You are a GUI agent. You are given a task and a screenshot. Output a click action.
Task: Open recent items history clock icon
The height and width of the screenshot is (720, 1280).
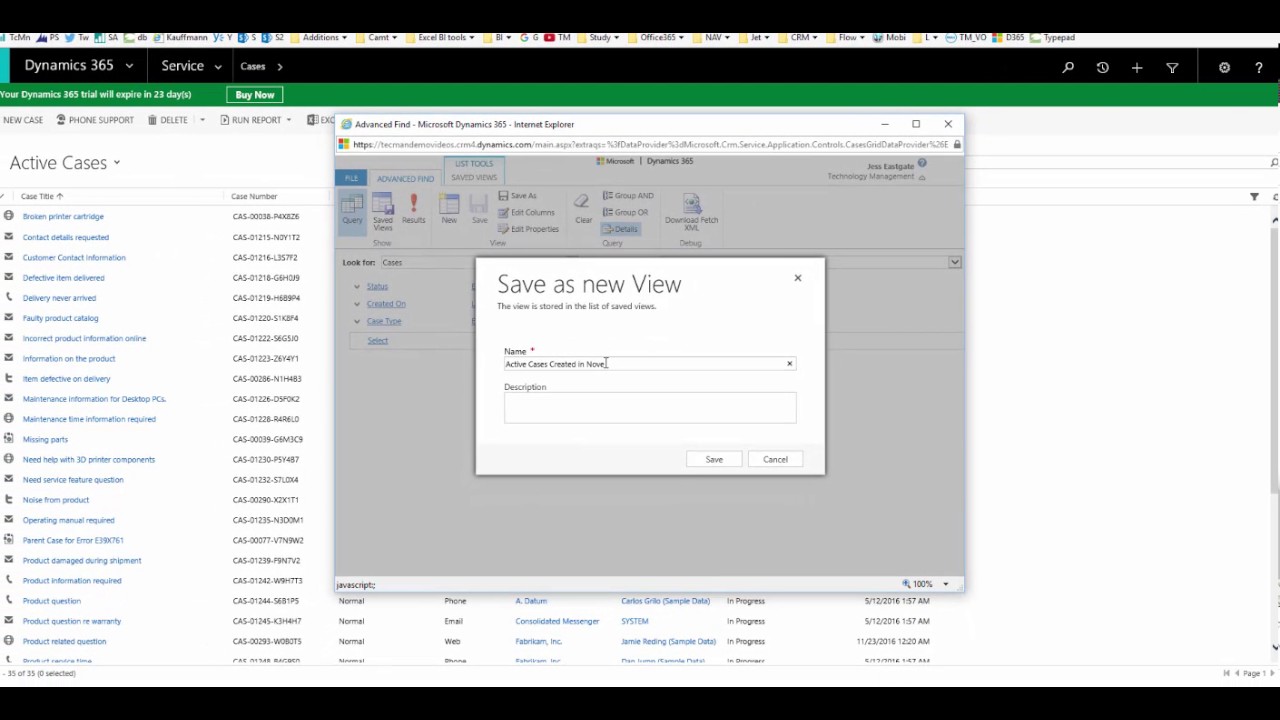click(x=1102, y=67)
